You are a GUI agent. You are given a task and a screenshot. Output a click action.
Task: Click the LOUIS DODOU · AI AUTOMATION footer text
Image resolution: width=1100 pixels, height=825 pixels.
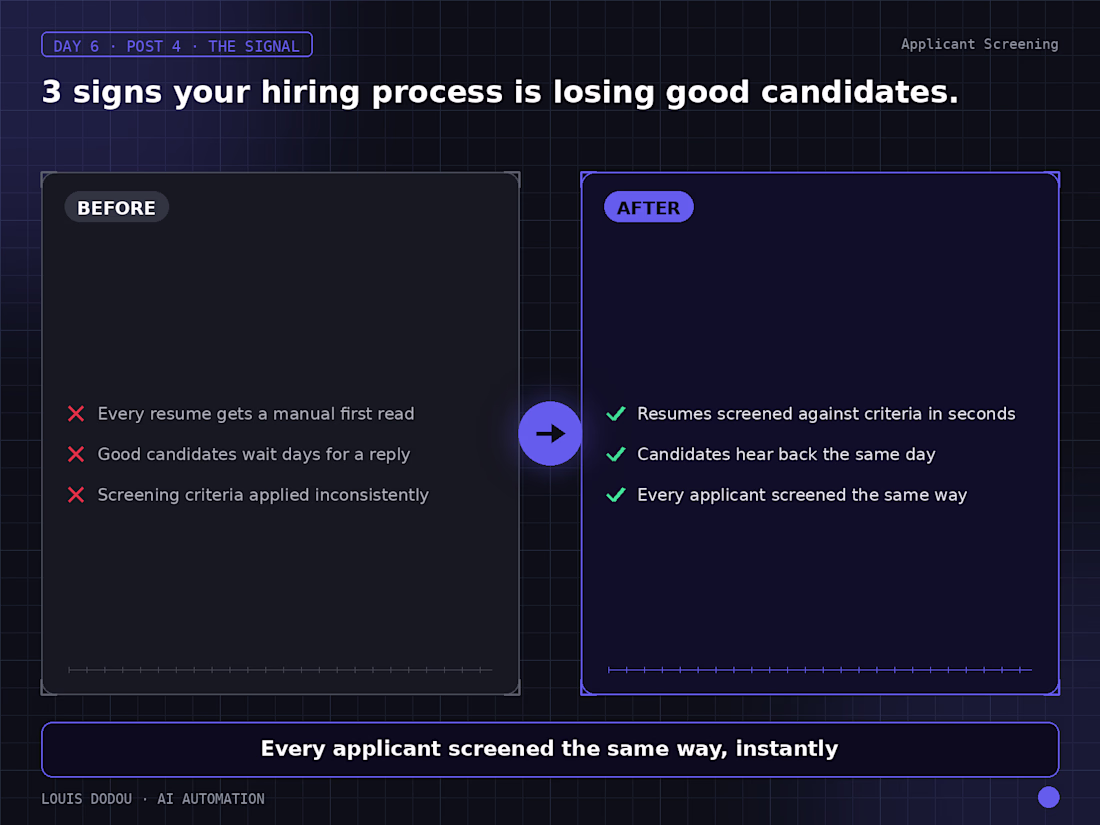pos(153,799)
